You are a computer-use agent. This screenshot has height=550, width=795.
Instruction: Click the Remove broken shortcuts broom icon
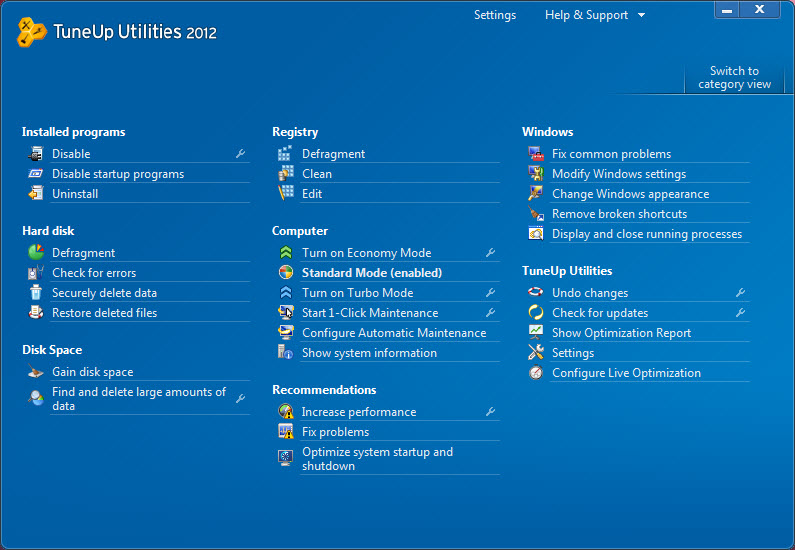coord(535,214)
